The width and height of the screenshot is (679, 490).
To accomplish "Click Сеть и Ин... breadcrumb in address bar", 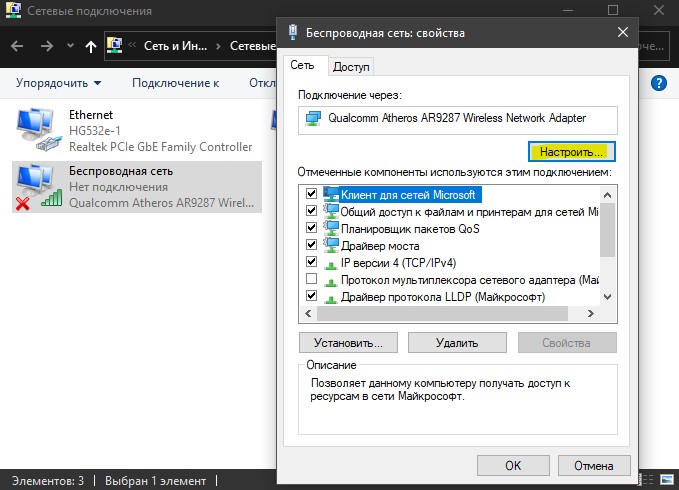I will point(175,46).
